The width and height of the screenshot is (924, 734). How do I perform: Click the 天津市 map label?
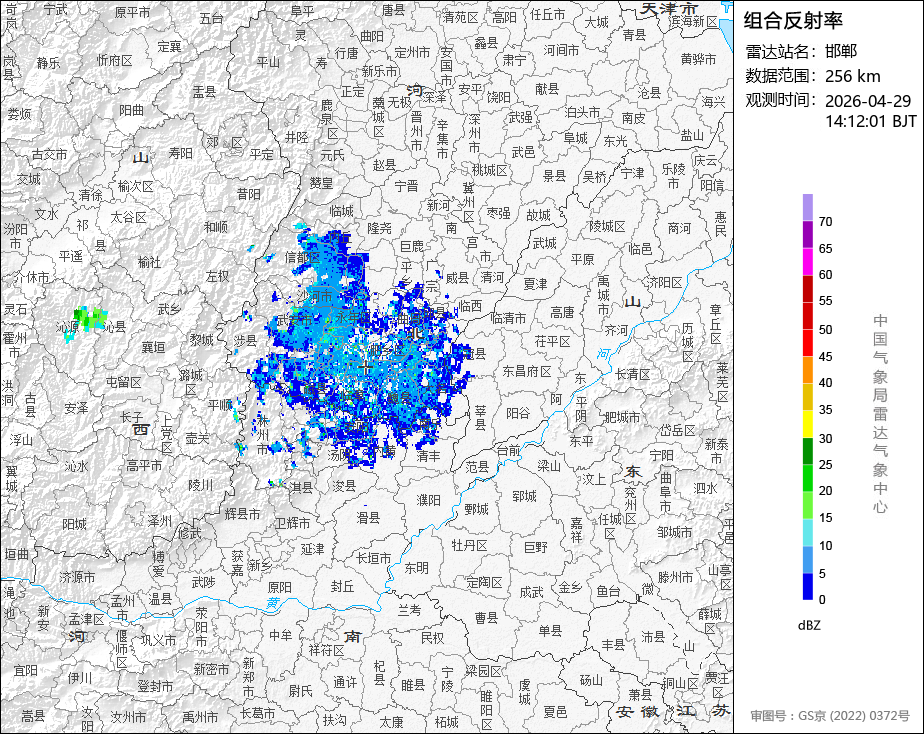[x=669, y=9]
